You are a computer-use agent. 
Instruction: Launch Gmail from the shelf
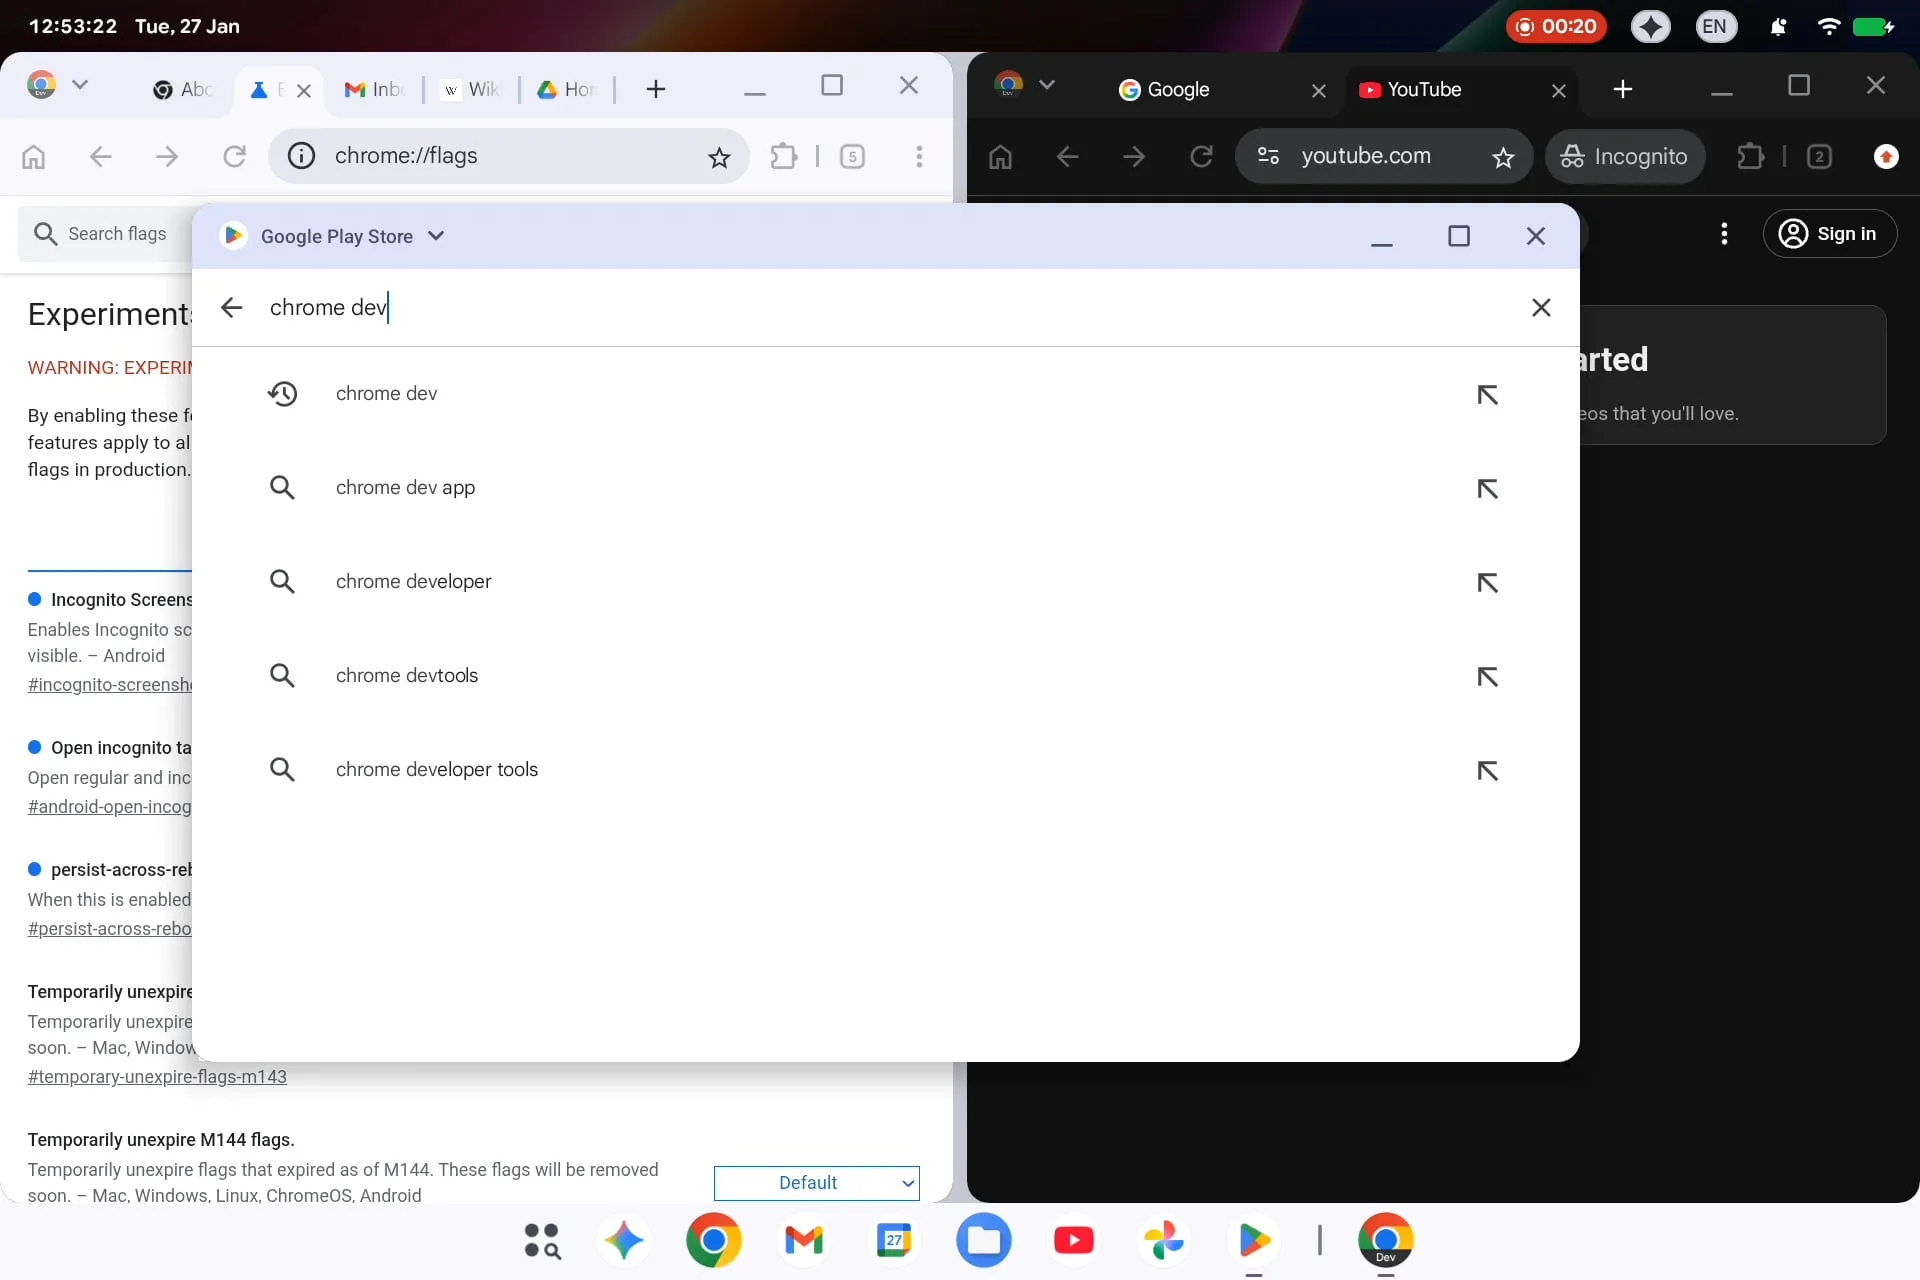point(805,1240)
